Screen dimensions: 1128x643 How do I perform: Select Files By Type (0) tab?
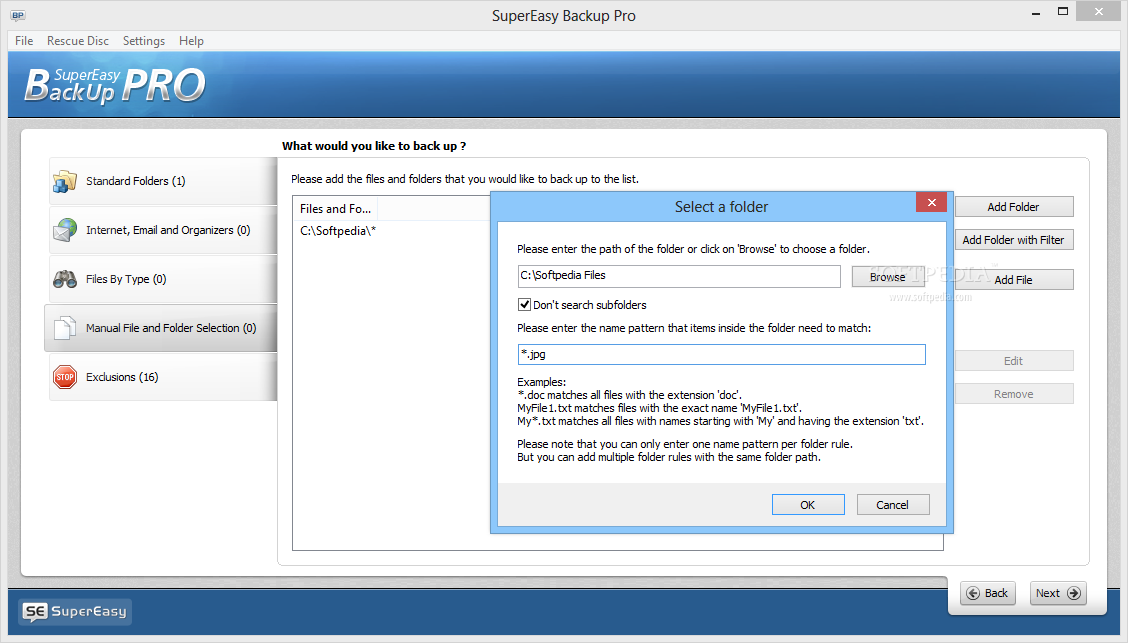click(163, 279)
